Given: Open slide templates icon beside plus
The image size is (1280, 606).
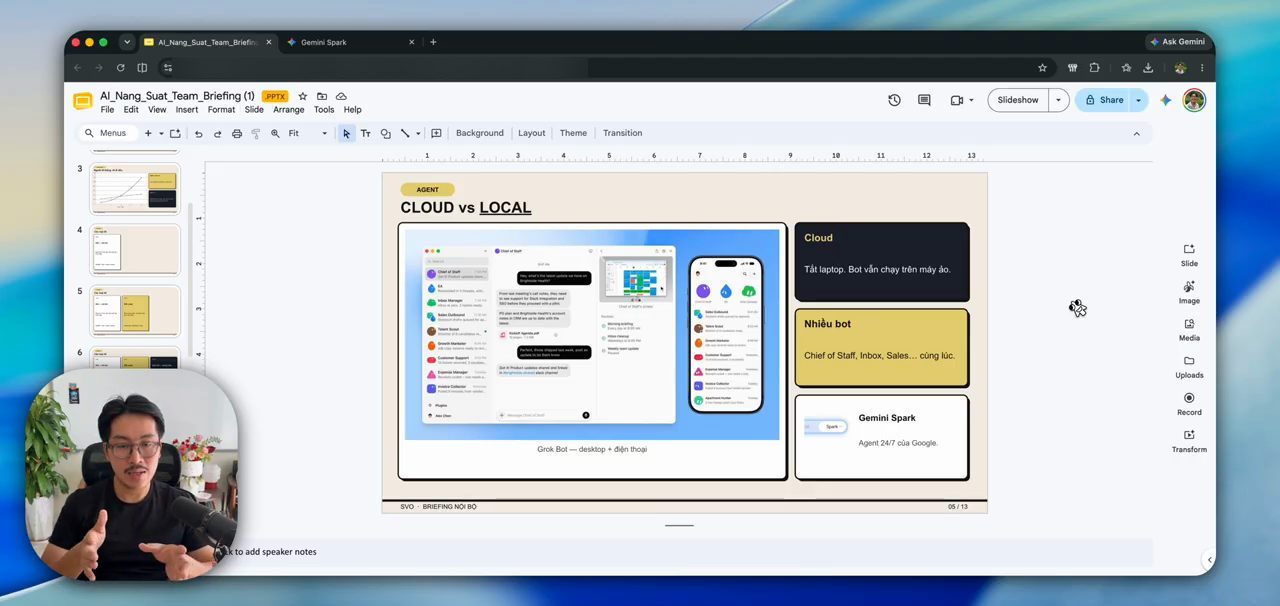Looking at the screenshot, I should coord(175,133).
